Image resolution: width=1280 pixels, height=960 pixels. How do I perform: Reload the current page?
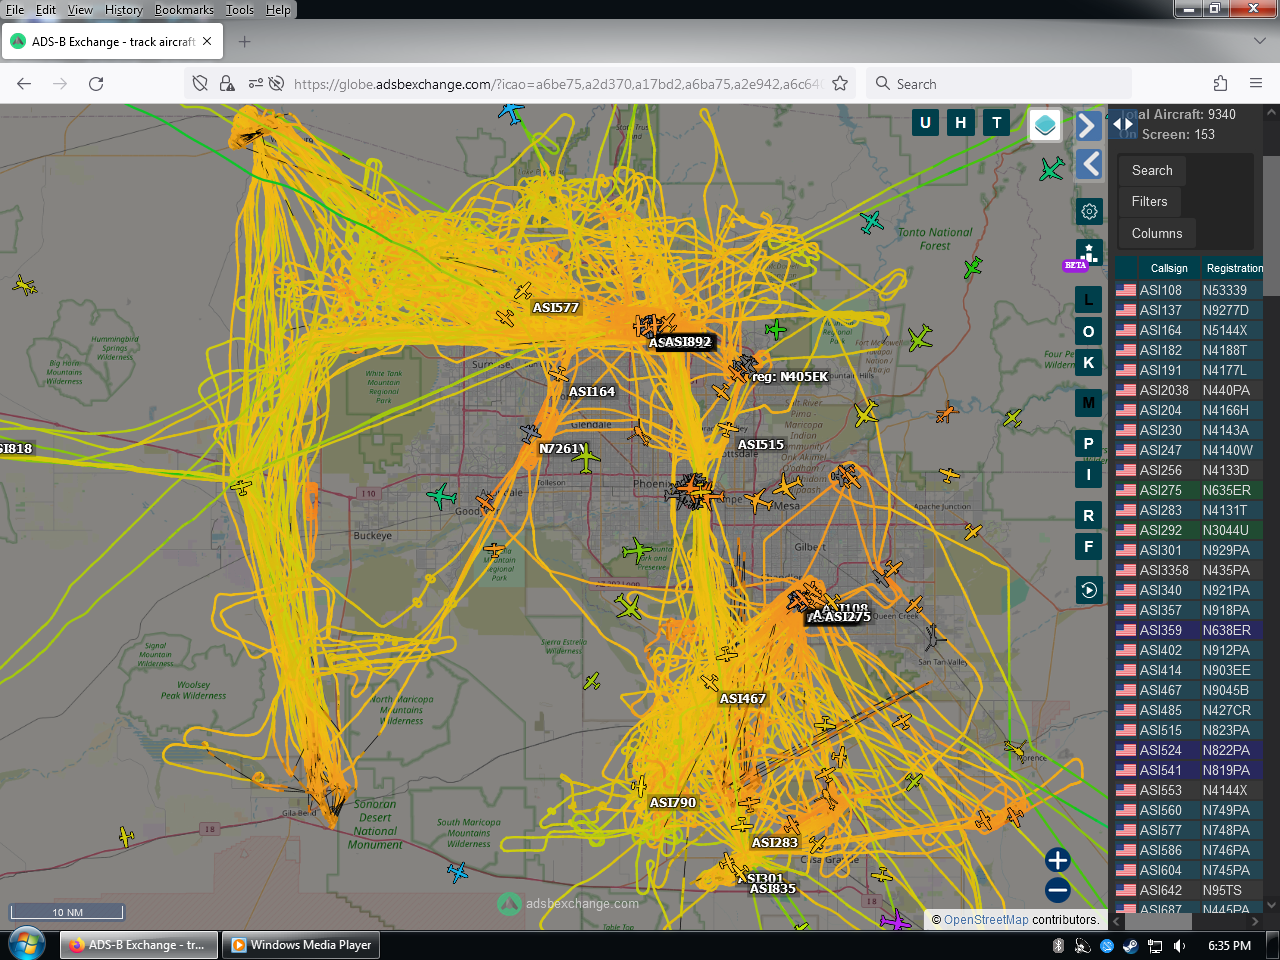click(96, 84)
